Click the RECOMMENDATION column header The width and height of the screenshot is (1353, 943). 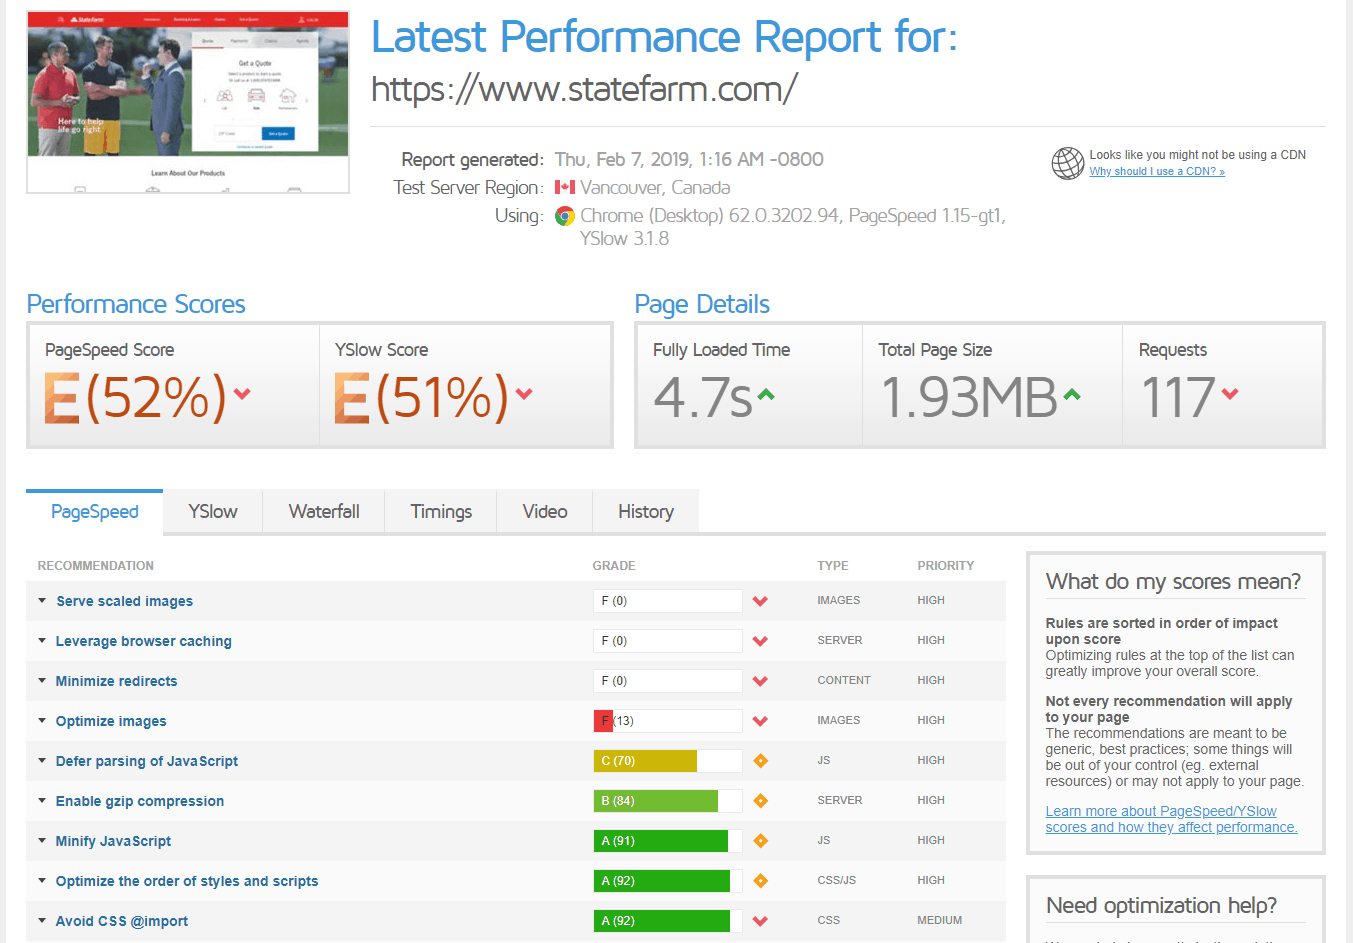pyautogui.click(x=96, y=566)
